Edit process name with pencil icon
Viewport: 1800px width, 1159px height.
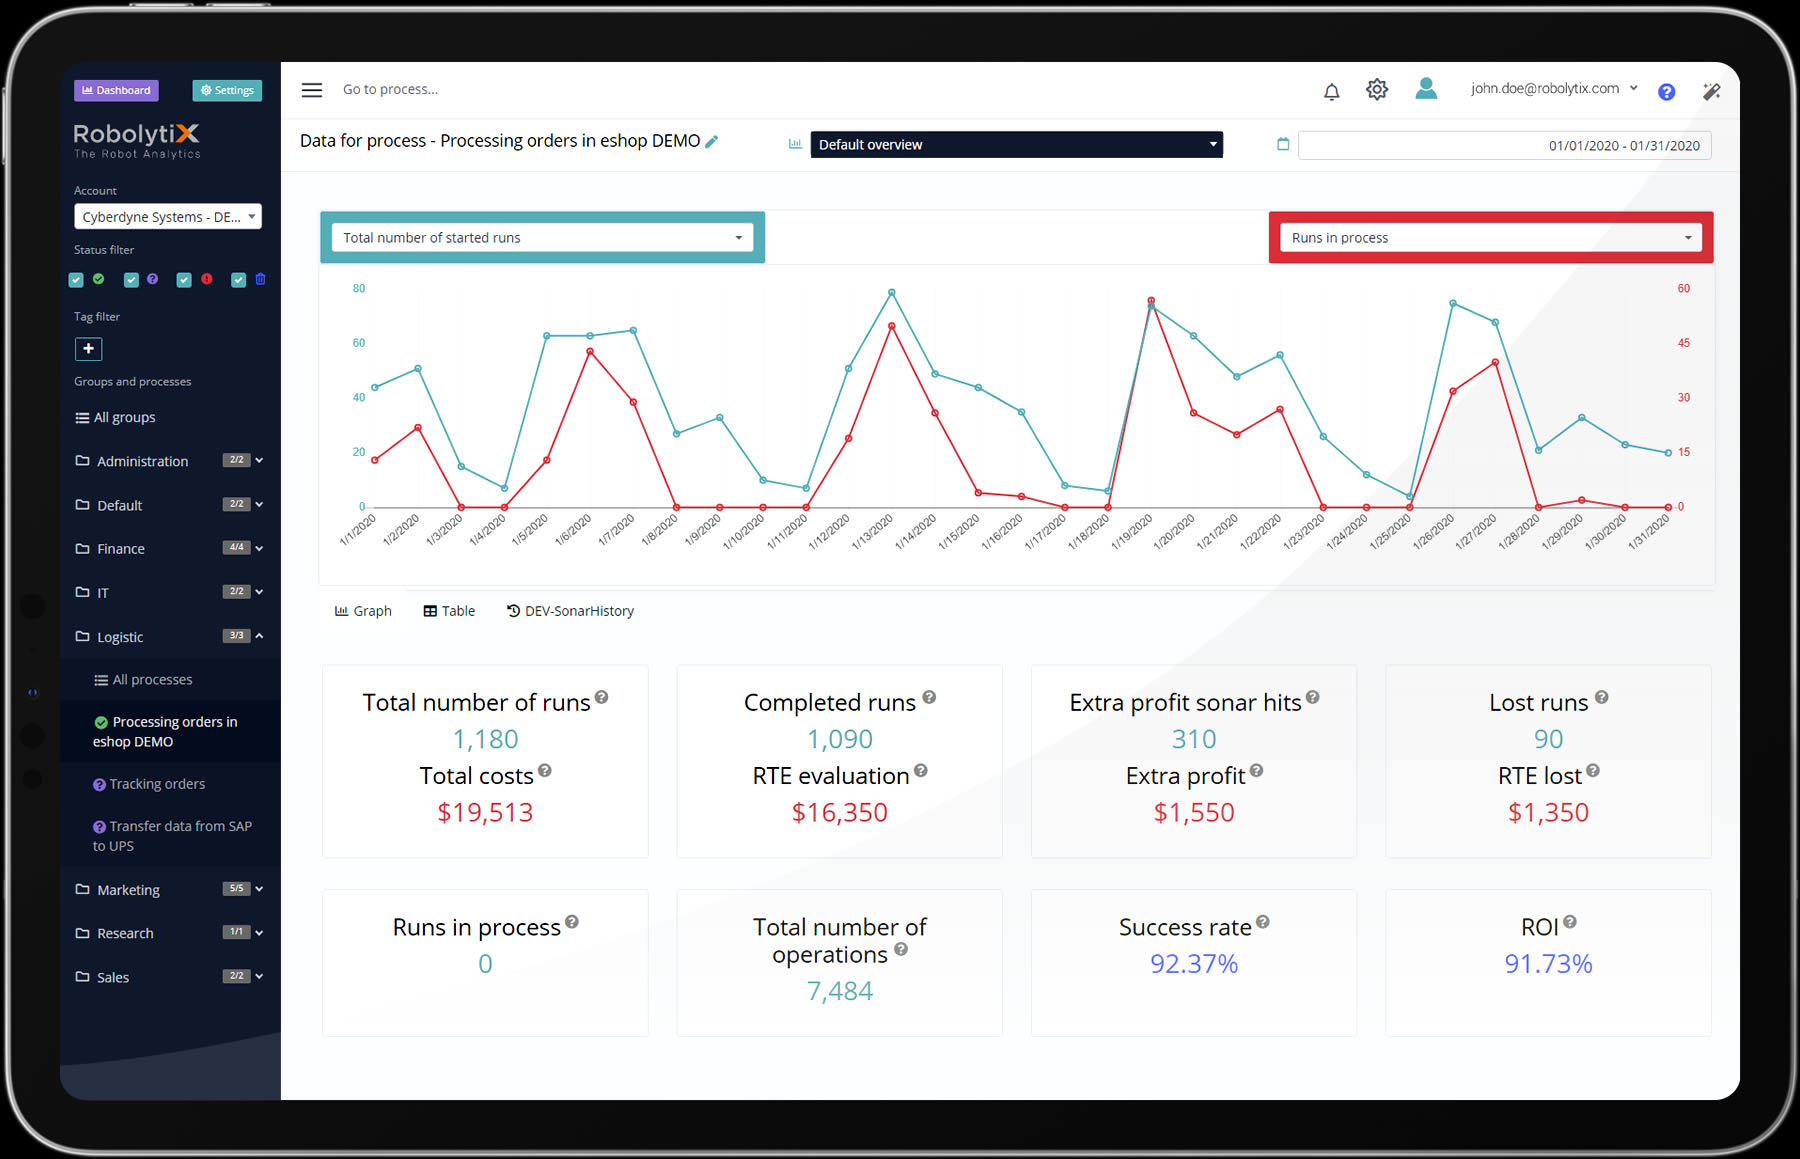712,141
